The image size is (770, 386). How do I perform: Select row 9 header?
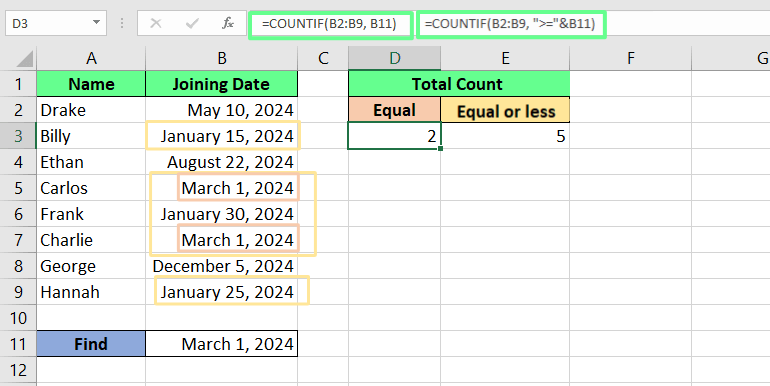tap(18, 292)
